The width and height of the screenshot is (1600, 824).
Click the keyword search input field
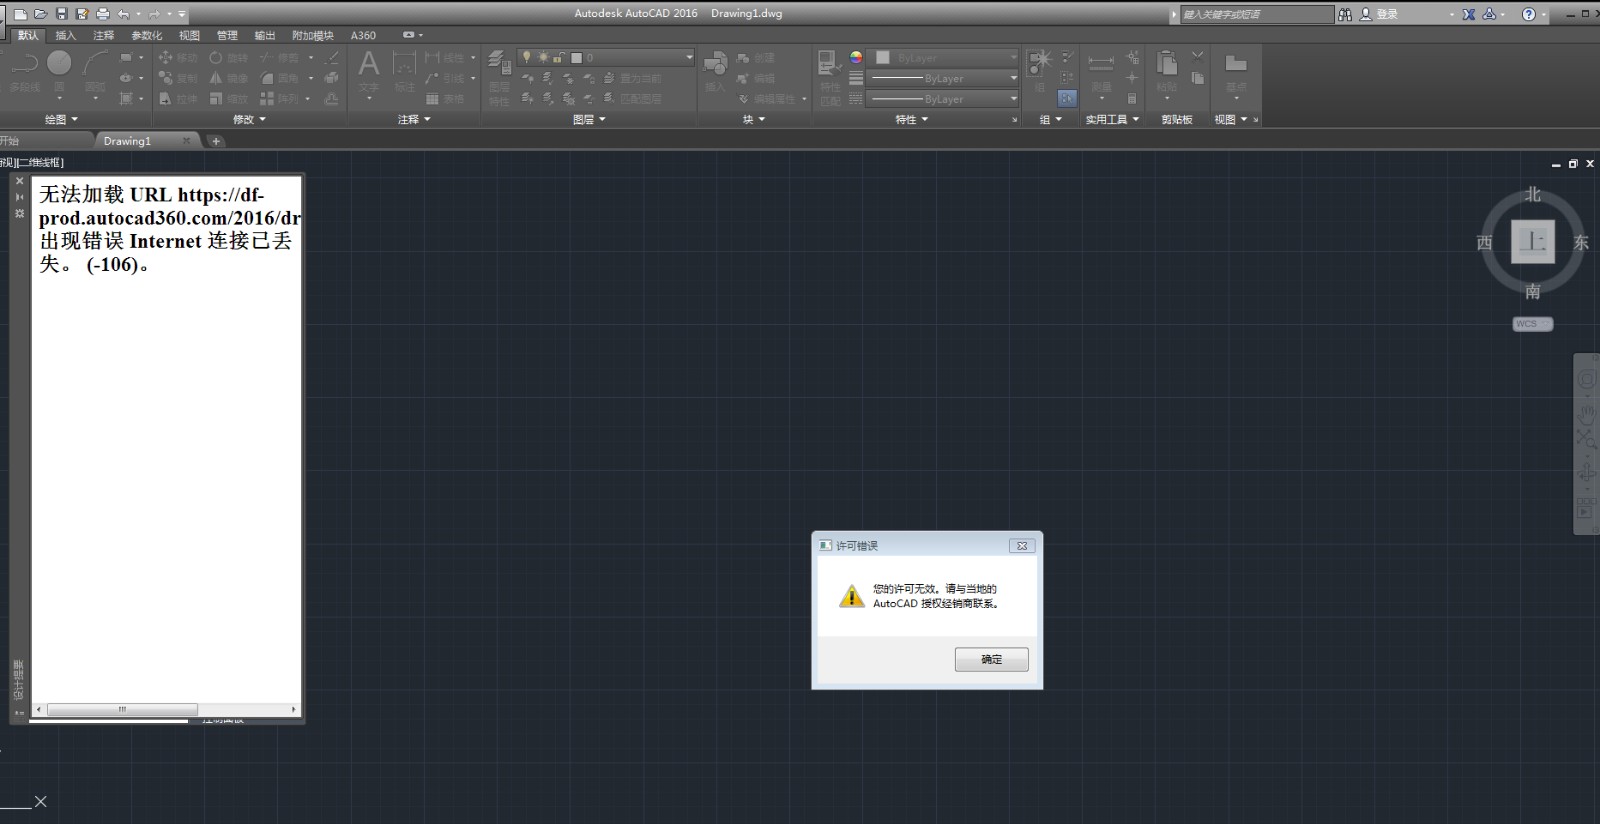(x=1257, y=14)
